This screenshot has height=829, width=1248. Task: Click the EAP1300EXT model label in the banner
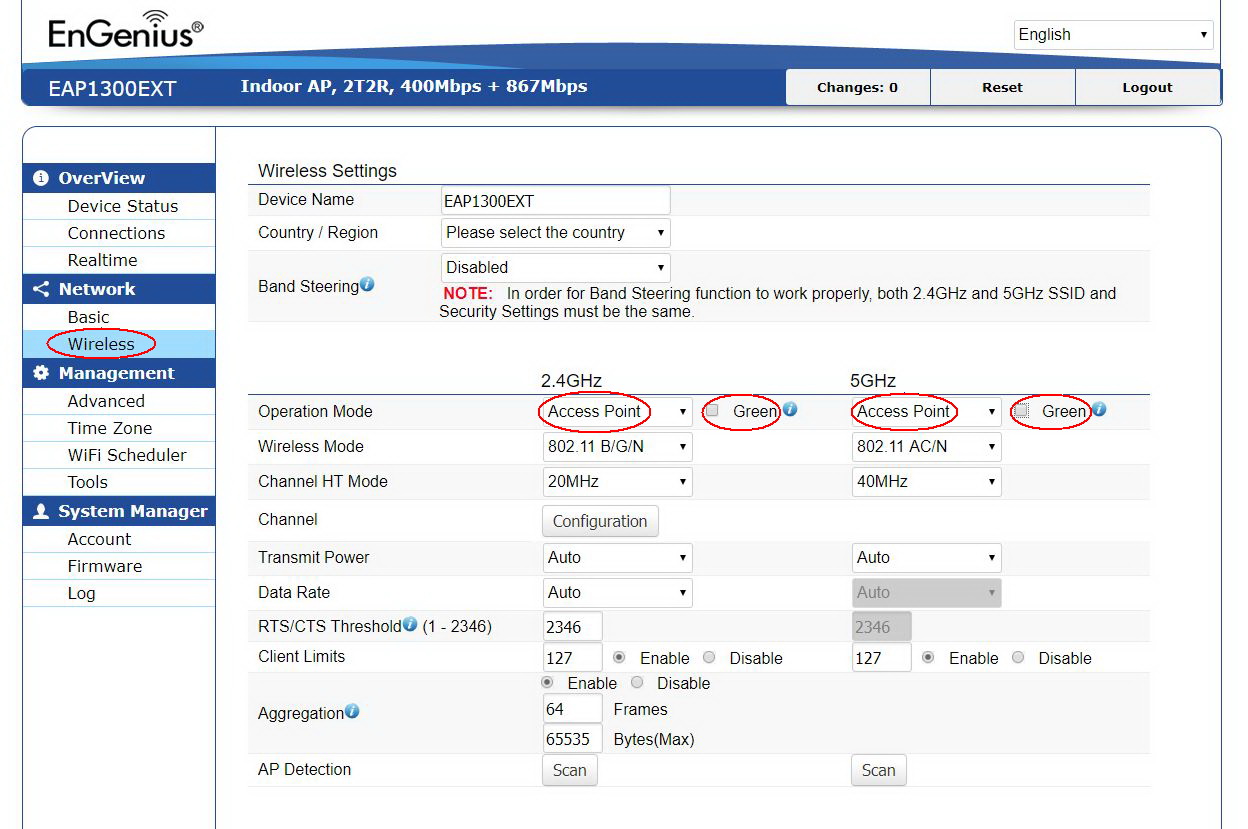112,89
